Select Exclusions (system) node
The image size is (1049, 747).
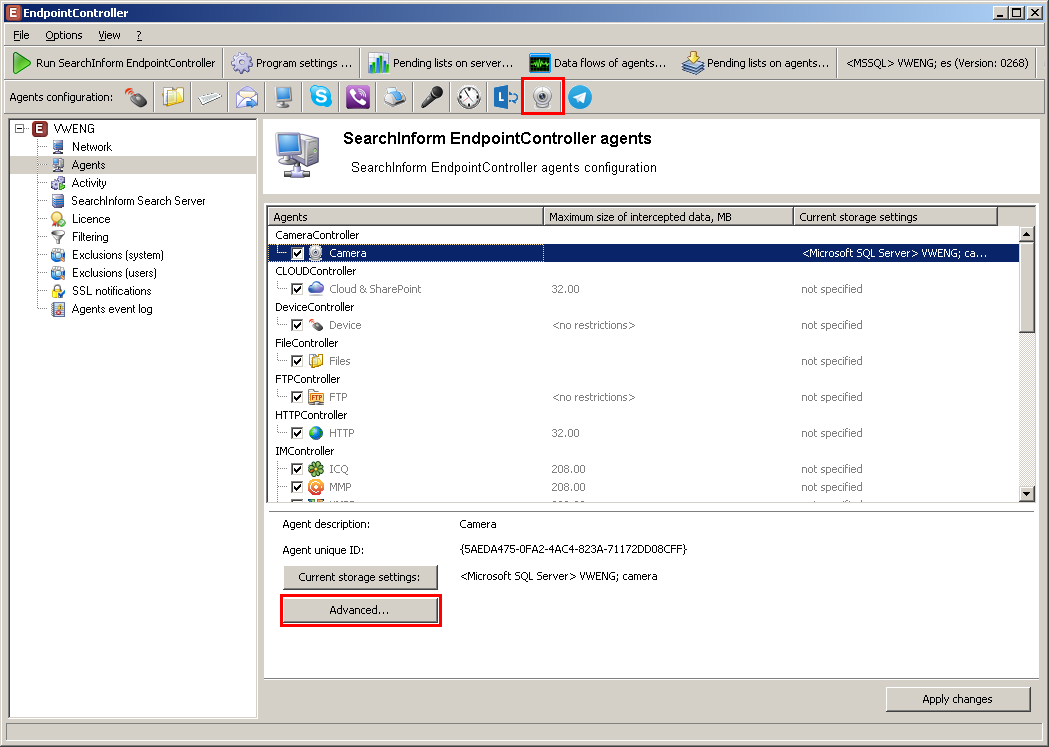(118, 255)
